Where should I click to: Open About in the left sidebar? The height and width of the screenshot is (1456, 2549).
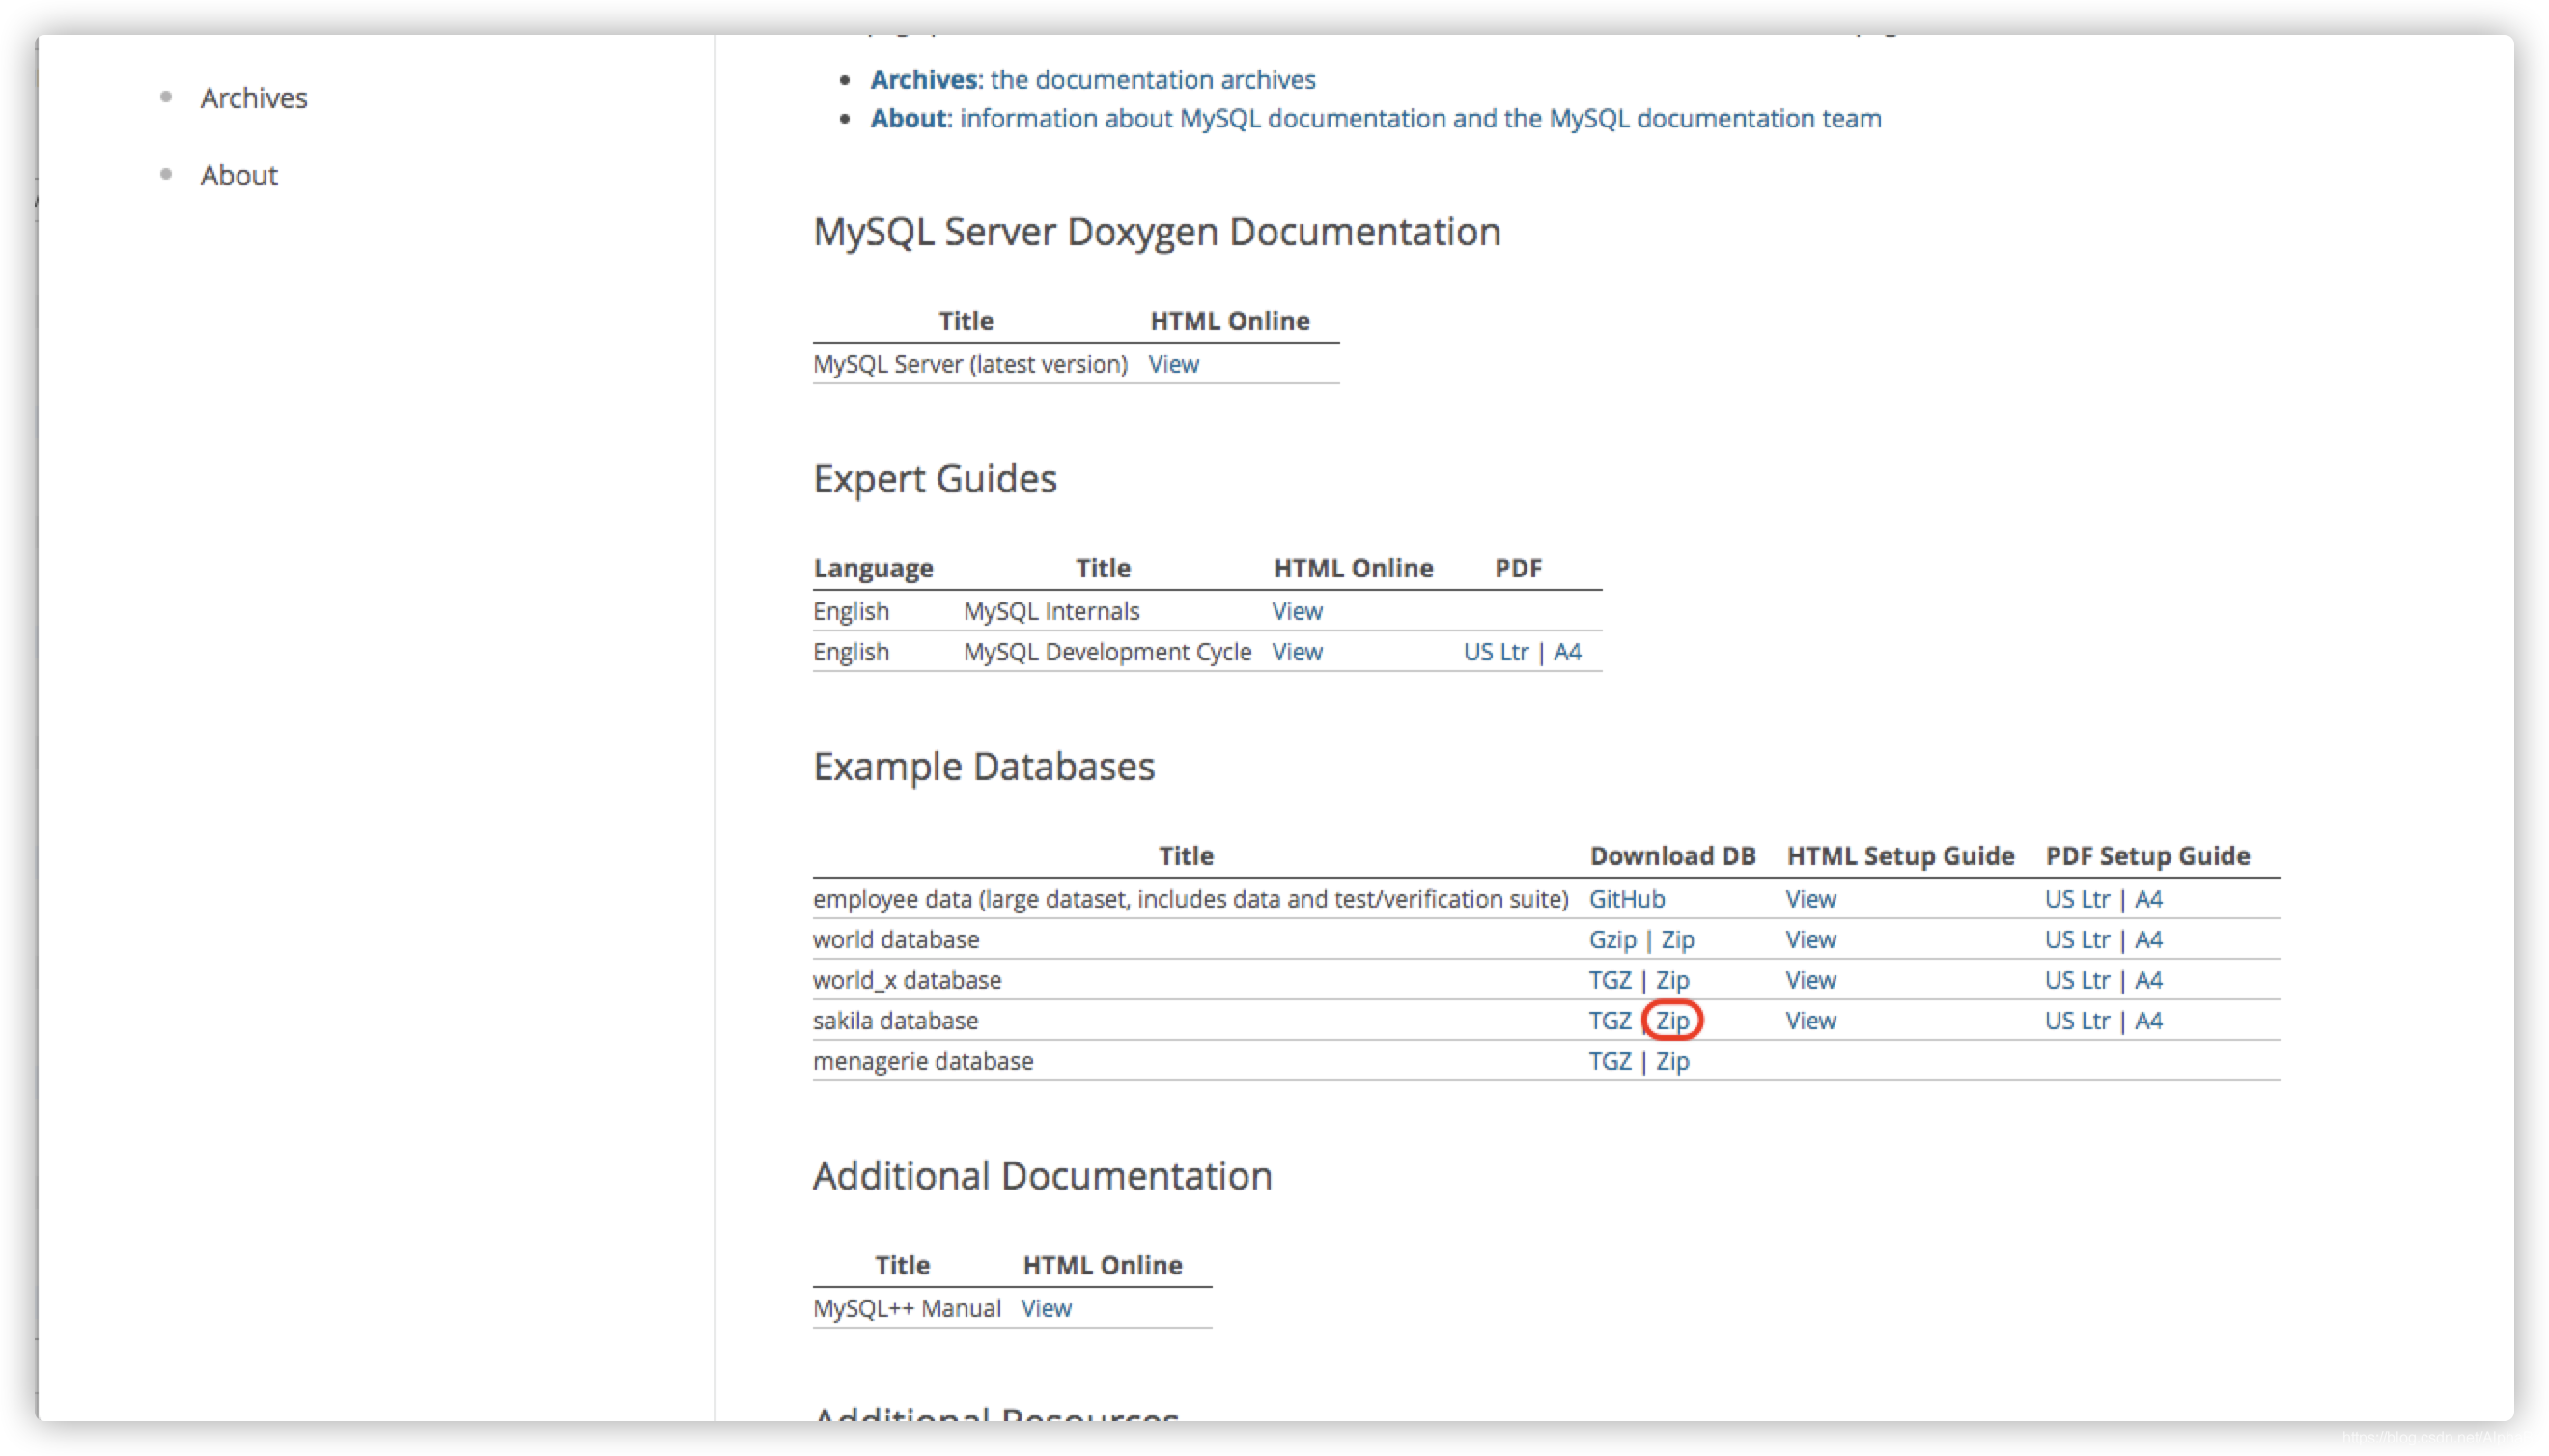(239, 175)
